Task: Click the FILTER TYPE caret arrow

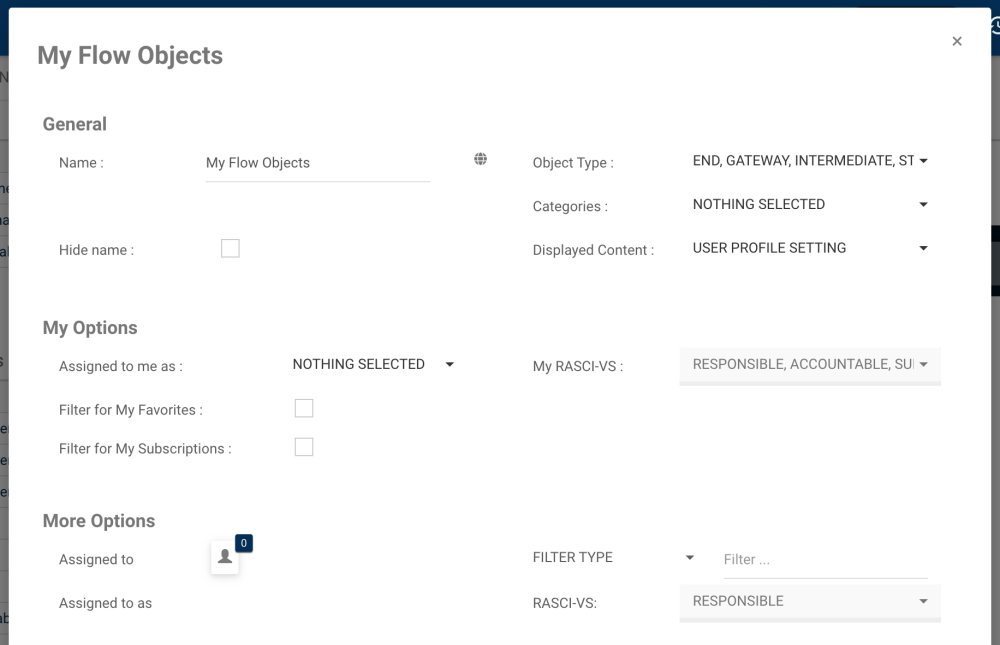Action: 689,558
